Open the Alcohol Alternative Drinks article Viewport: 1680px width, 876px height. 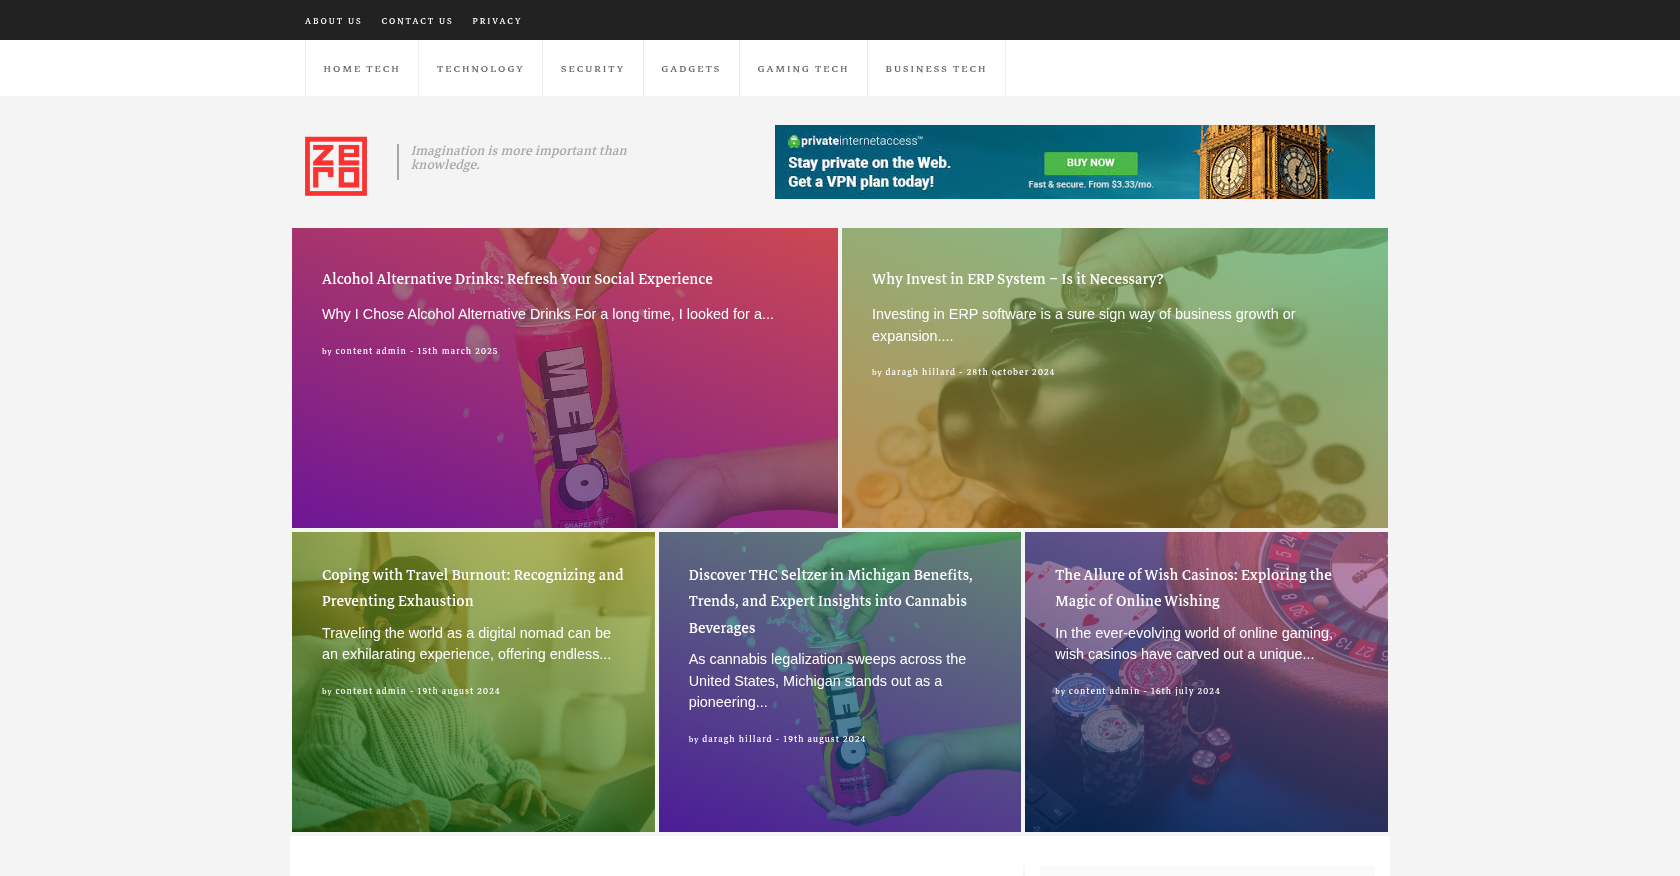coord(517,279)
